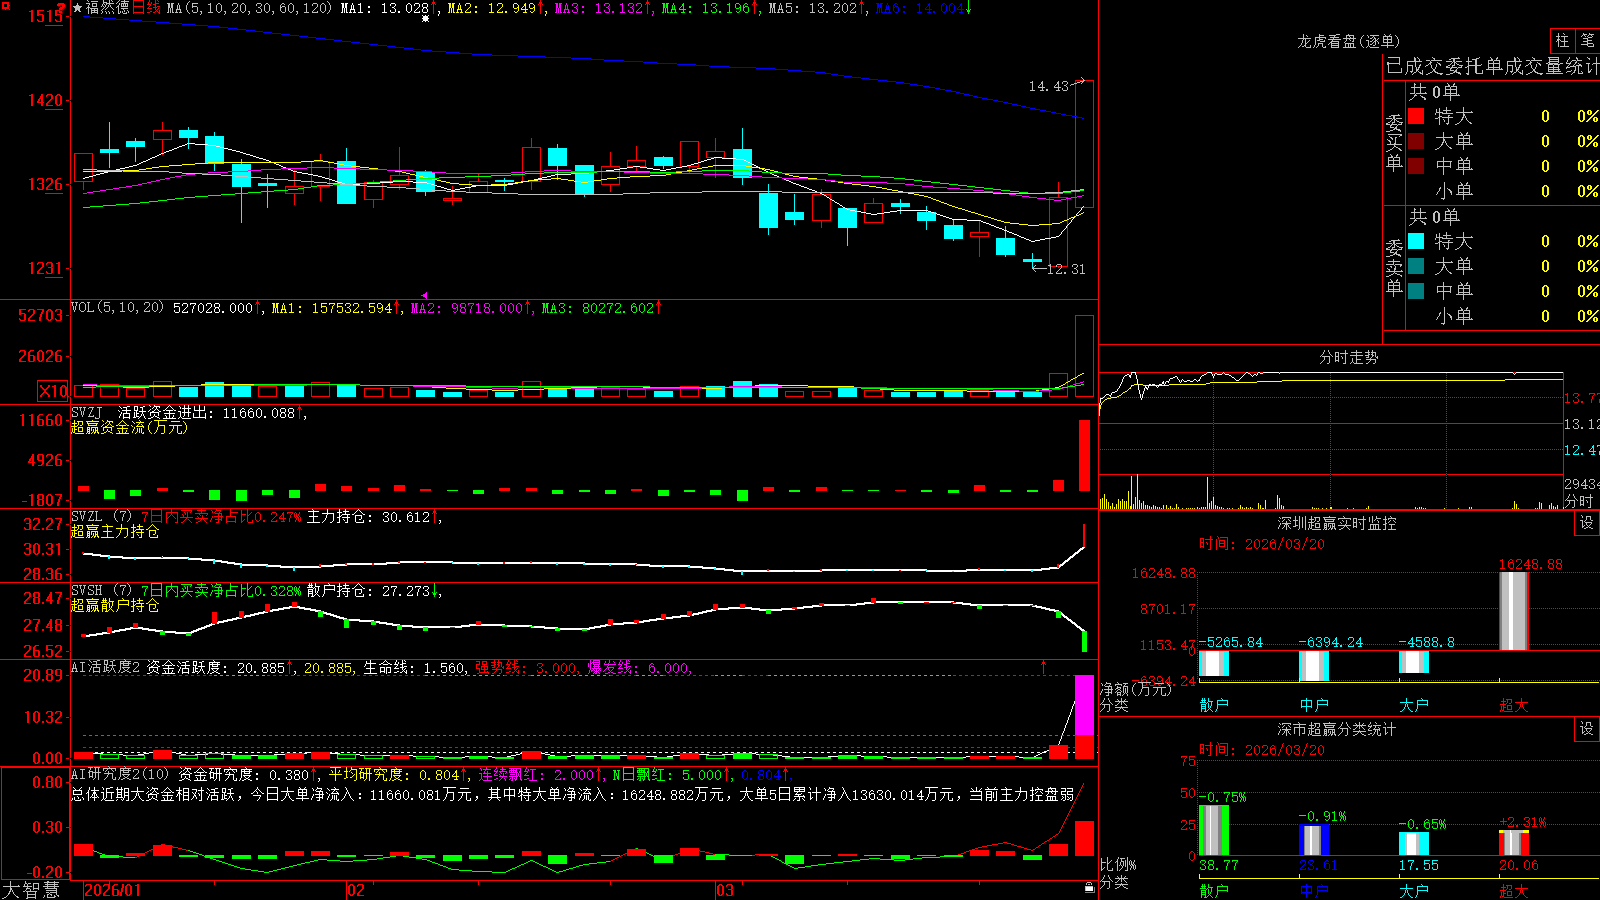Click the 散户持仓: 27.273 value
Screen dimensions: 1600x900
[369, 591]
